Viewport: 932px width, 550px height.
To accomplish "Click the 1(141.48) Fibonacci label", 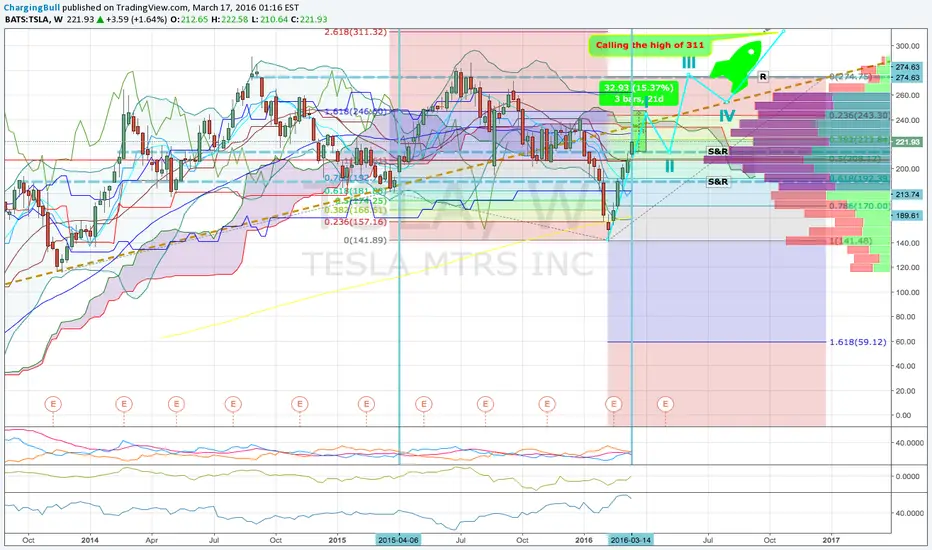I will (851, 241).
